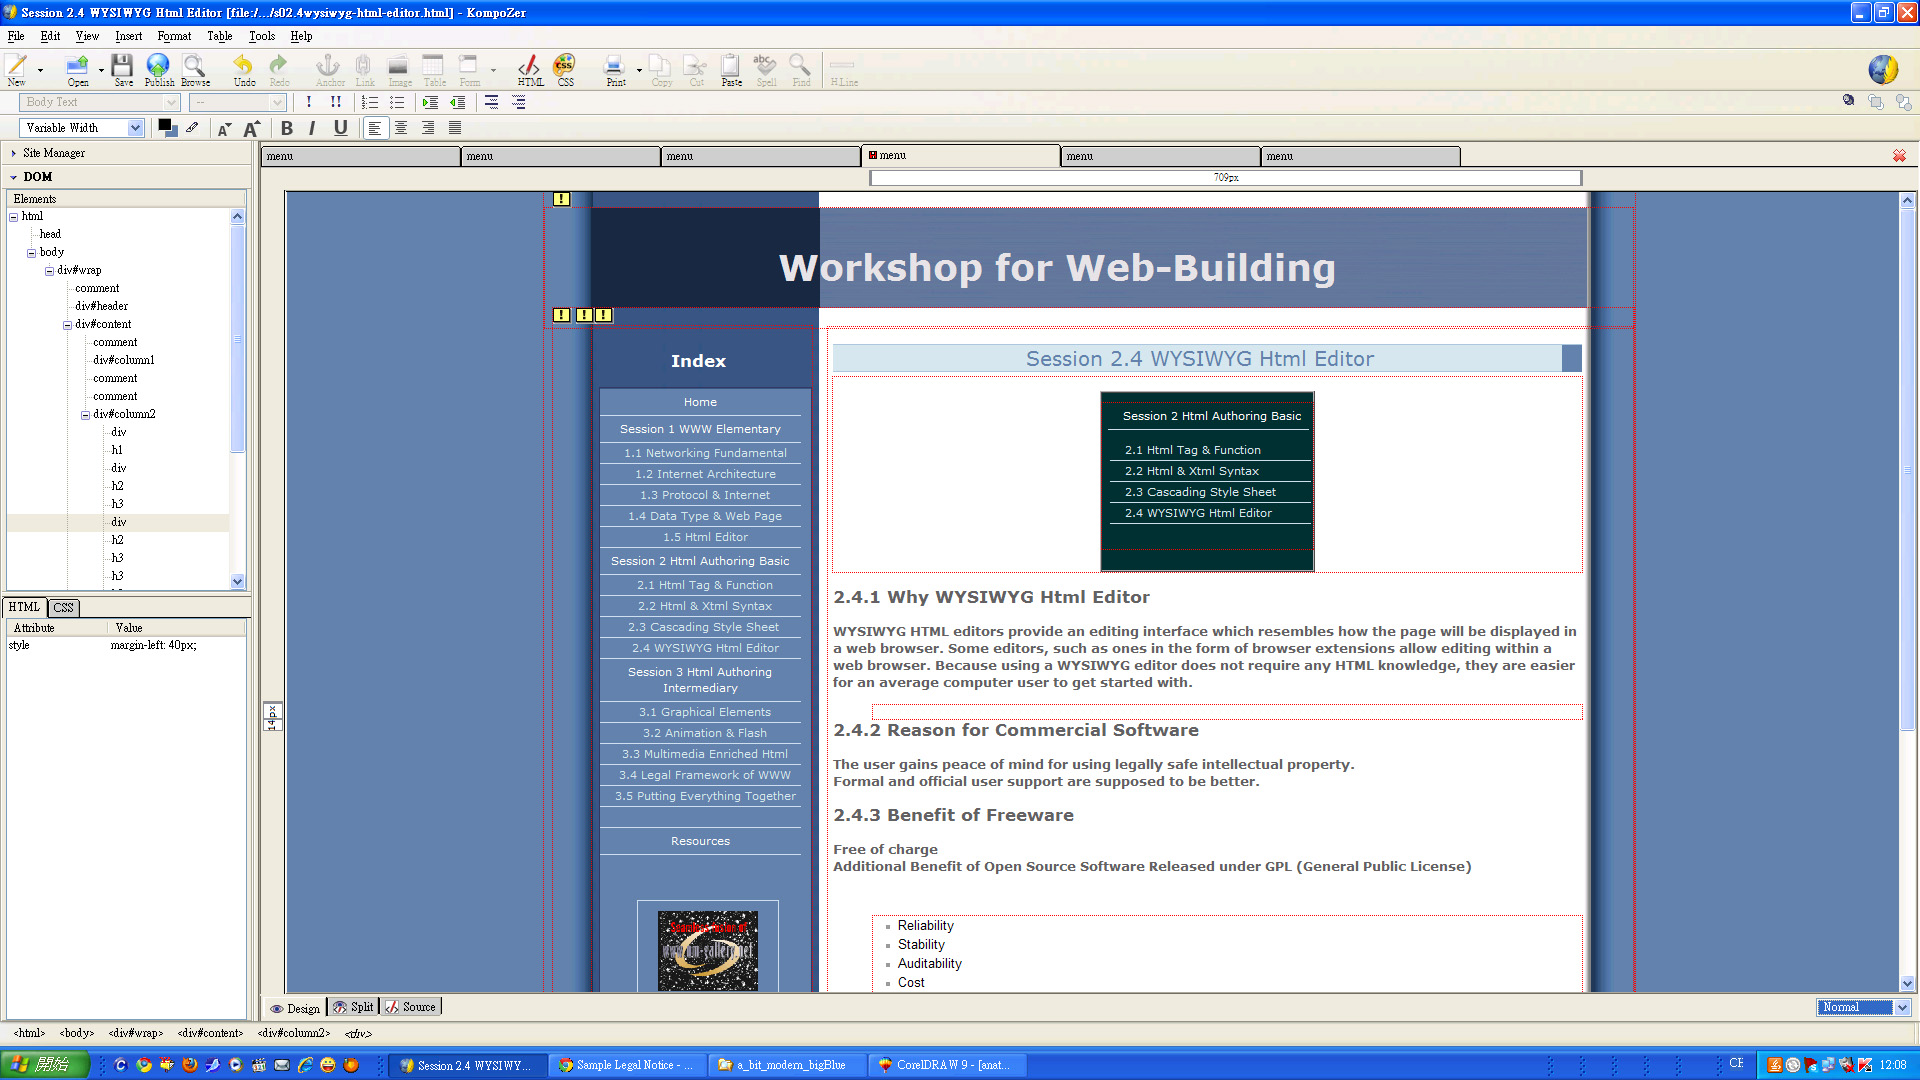This screenshot has width=1920, height=1080.
Task: Set text color using the color swatch
Action: (167, 128)
